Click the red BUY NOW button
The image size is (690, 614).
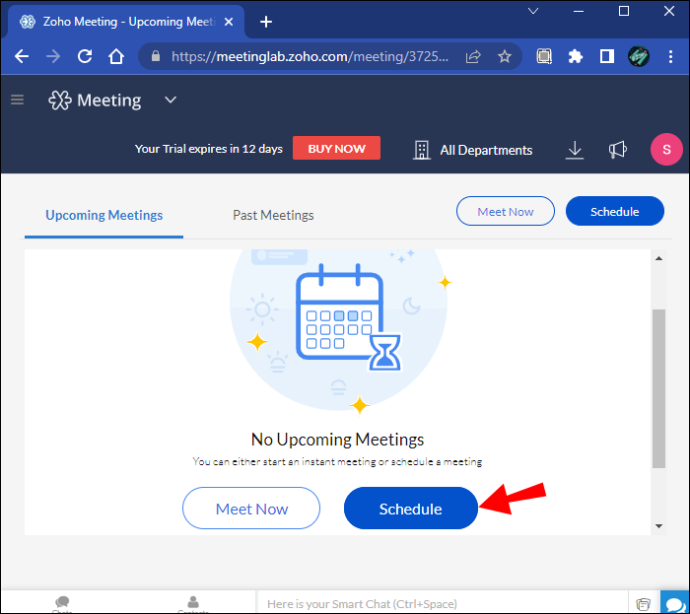tap(336, 148)
